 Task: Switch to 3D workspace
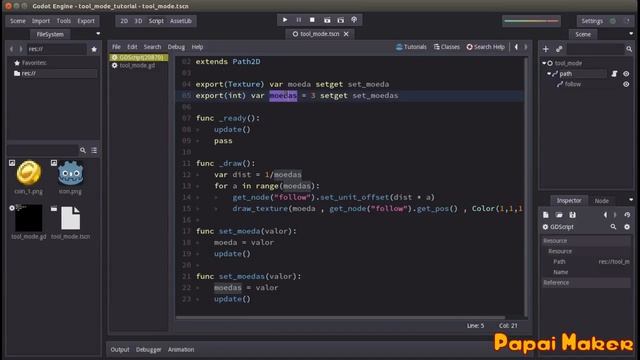click(138, 21)
